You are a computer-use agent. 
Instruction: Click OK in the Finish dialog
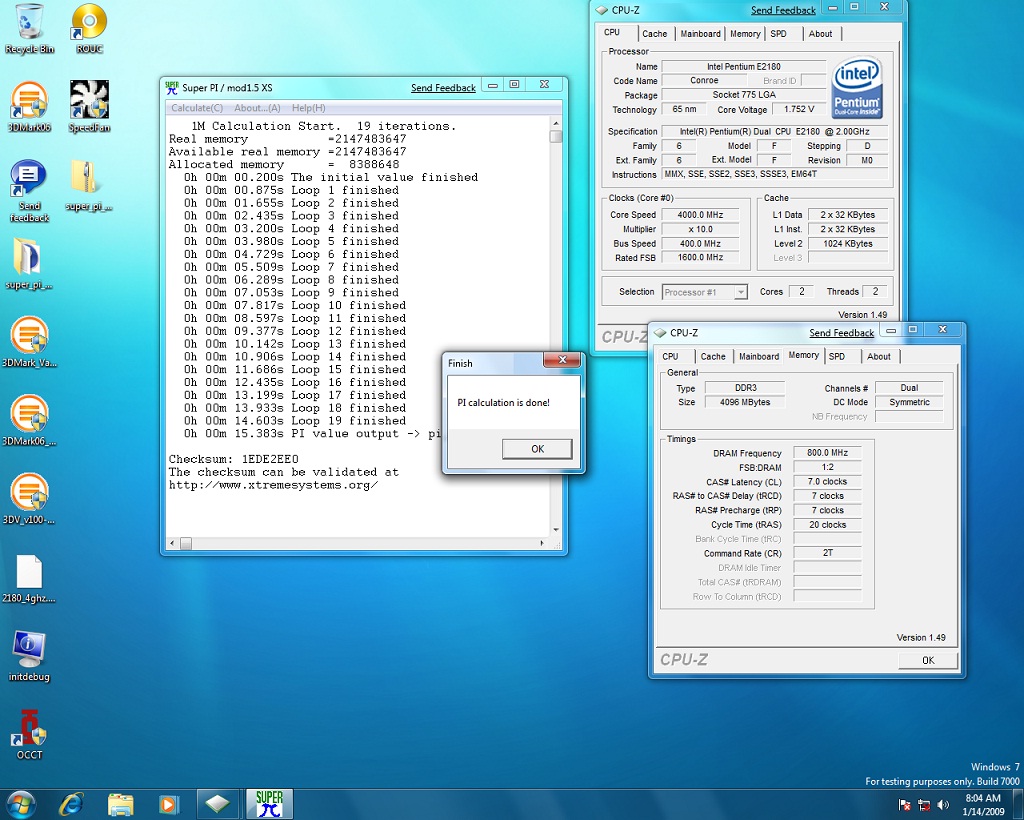pyautogui.click(x=537, y=449)
